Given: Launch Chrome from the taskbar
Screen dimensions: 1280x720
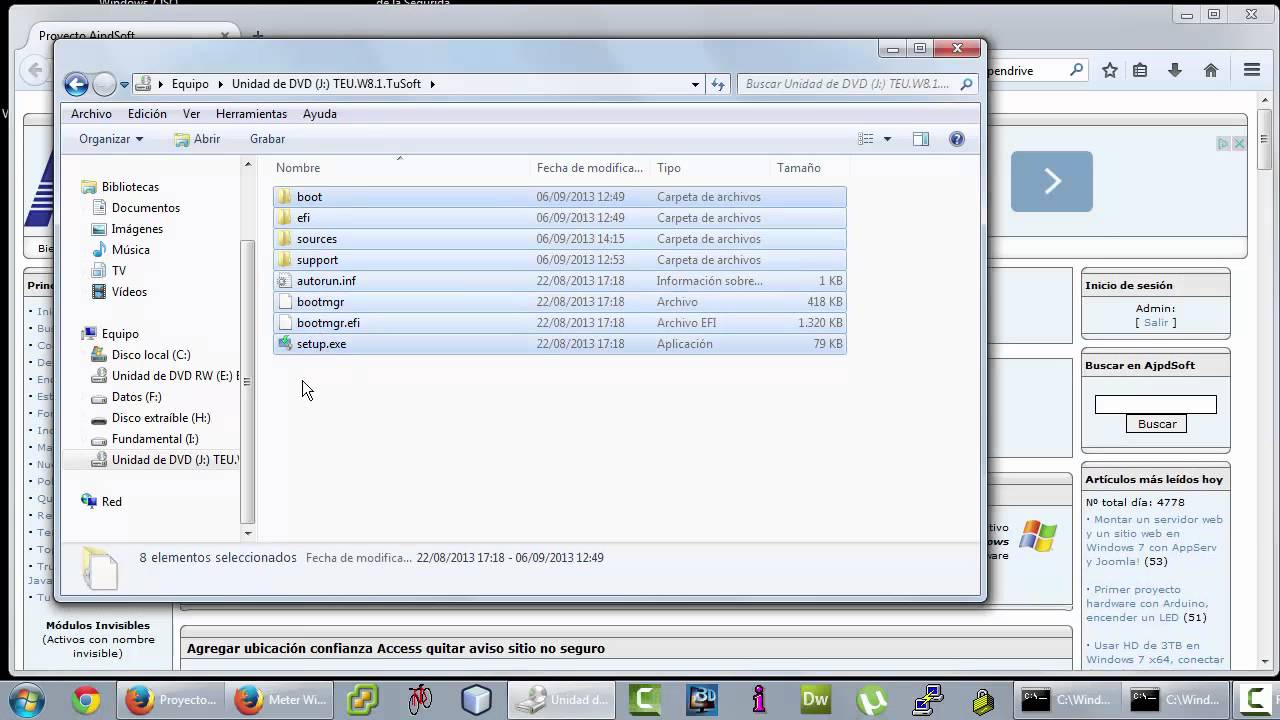Looking at the screenshot, I should click(86, 700).
